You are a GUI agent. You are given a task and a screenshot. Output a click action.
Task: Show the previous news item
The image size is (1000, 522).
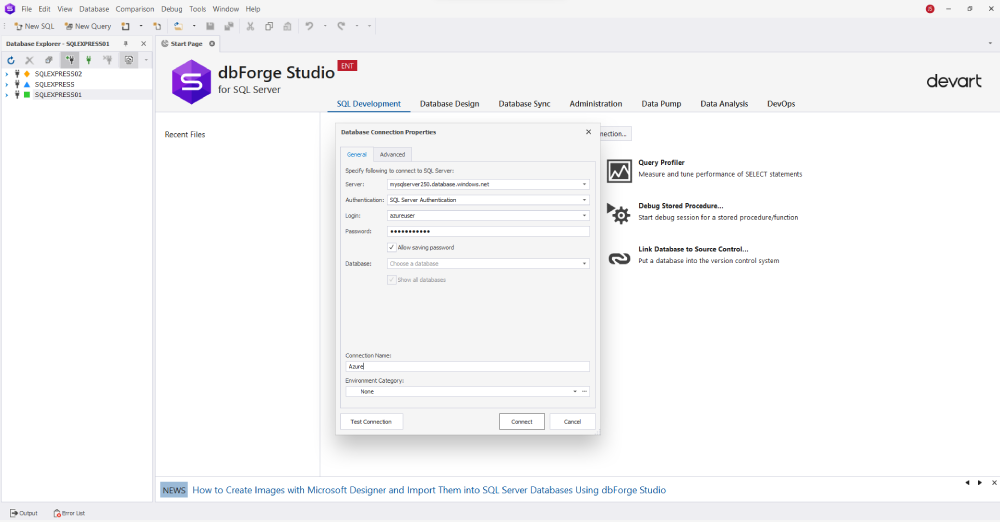coord(967,482)
